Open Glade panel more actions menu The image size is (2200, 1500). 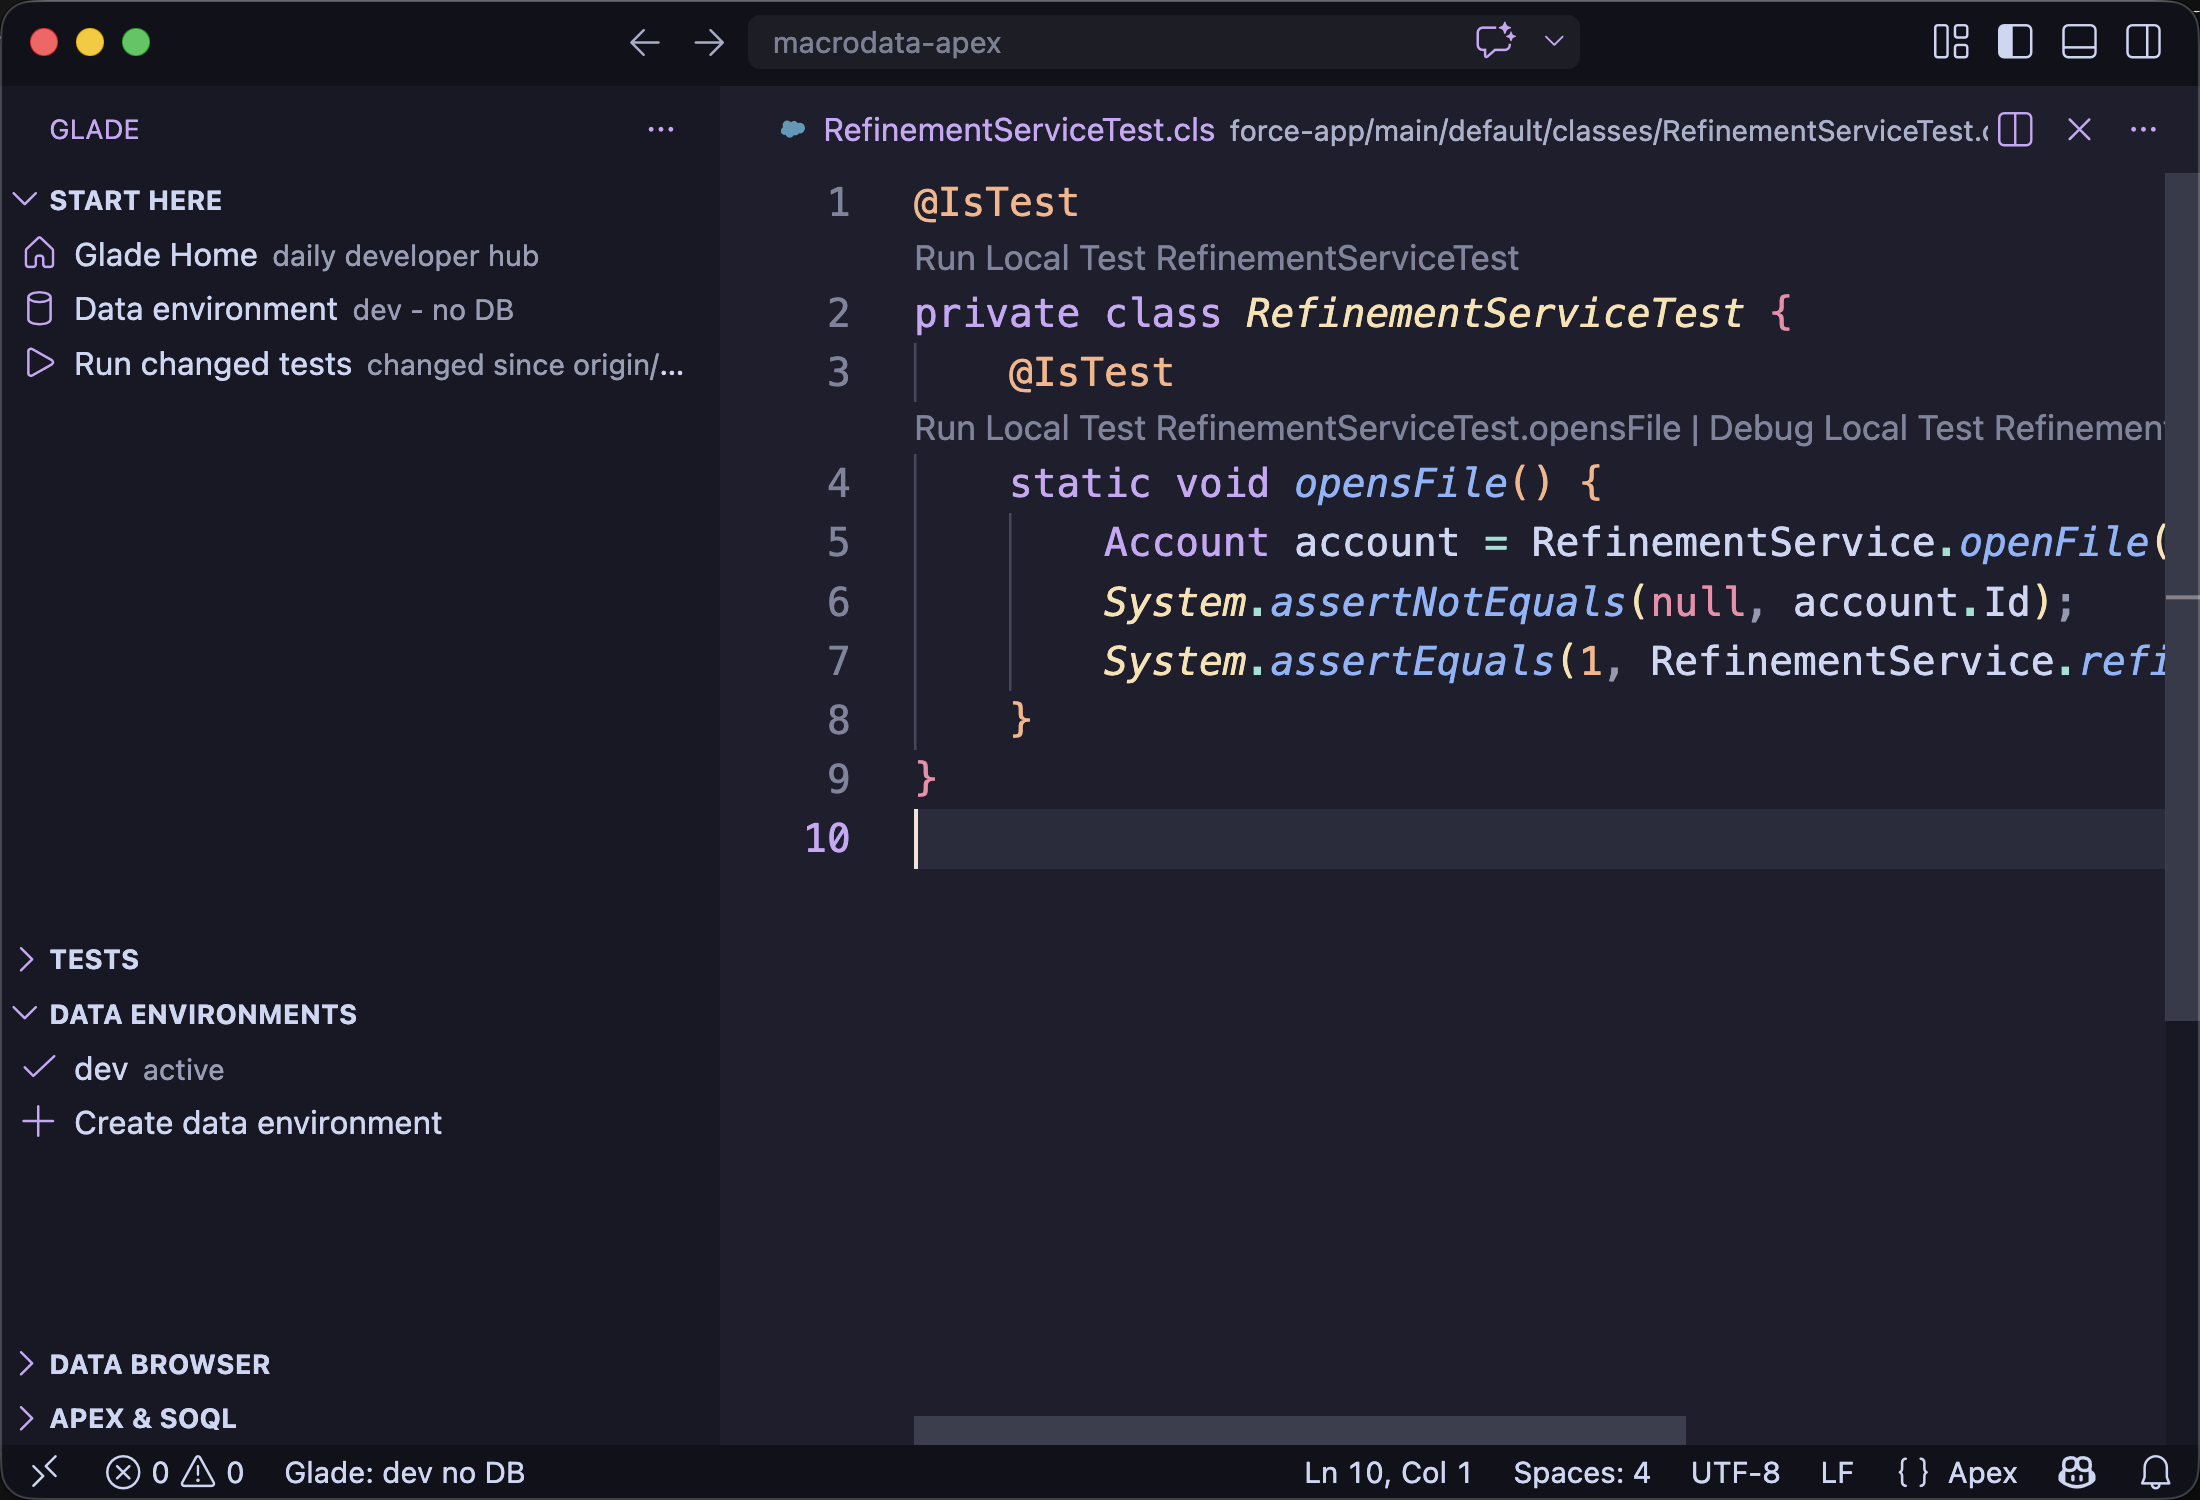click(661, 129)
